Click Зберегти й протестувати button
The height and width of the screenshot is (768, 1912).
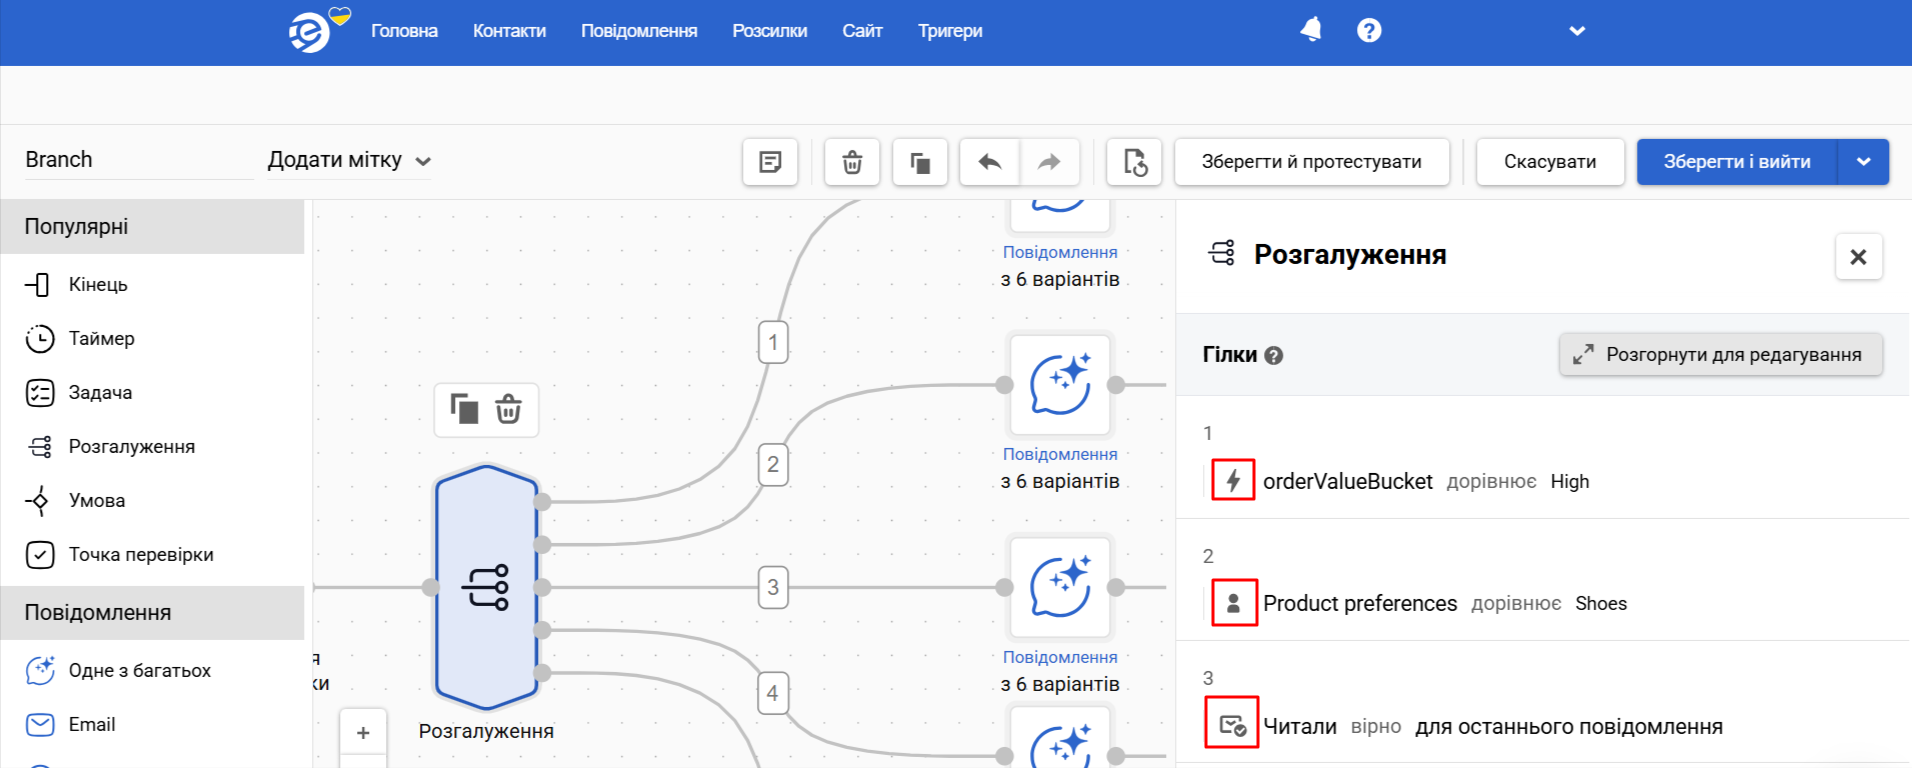(1311, 162)
